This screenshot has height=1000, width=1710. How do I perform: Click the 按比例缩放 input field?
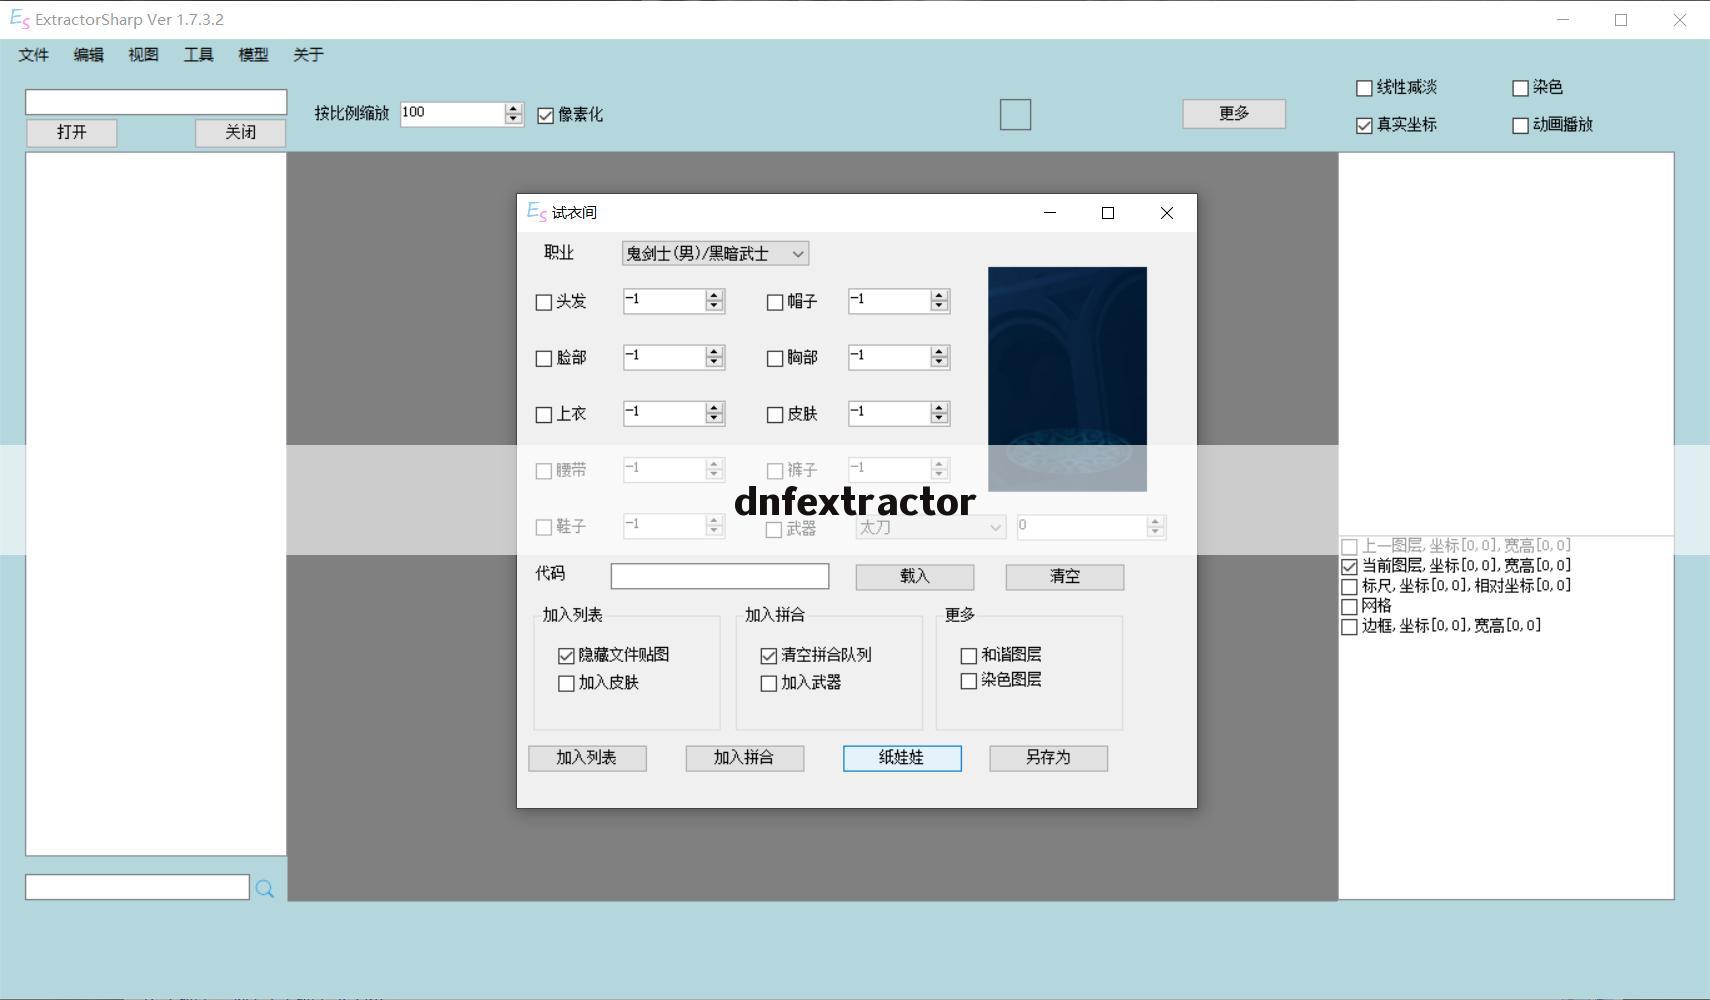pyautogui.click(x=452, y=114)
